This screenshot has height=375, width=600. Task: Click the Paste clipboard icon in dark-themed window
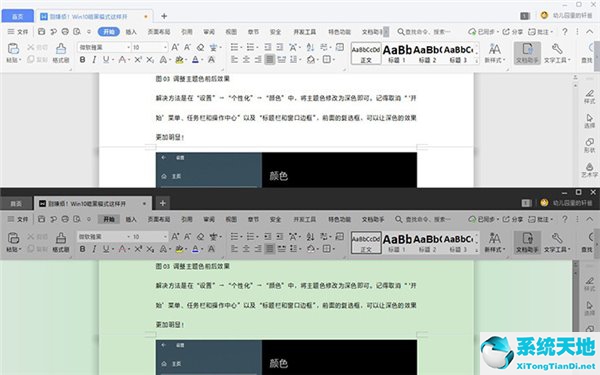click(13, 242)
